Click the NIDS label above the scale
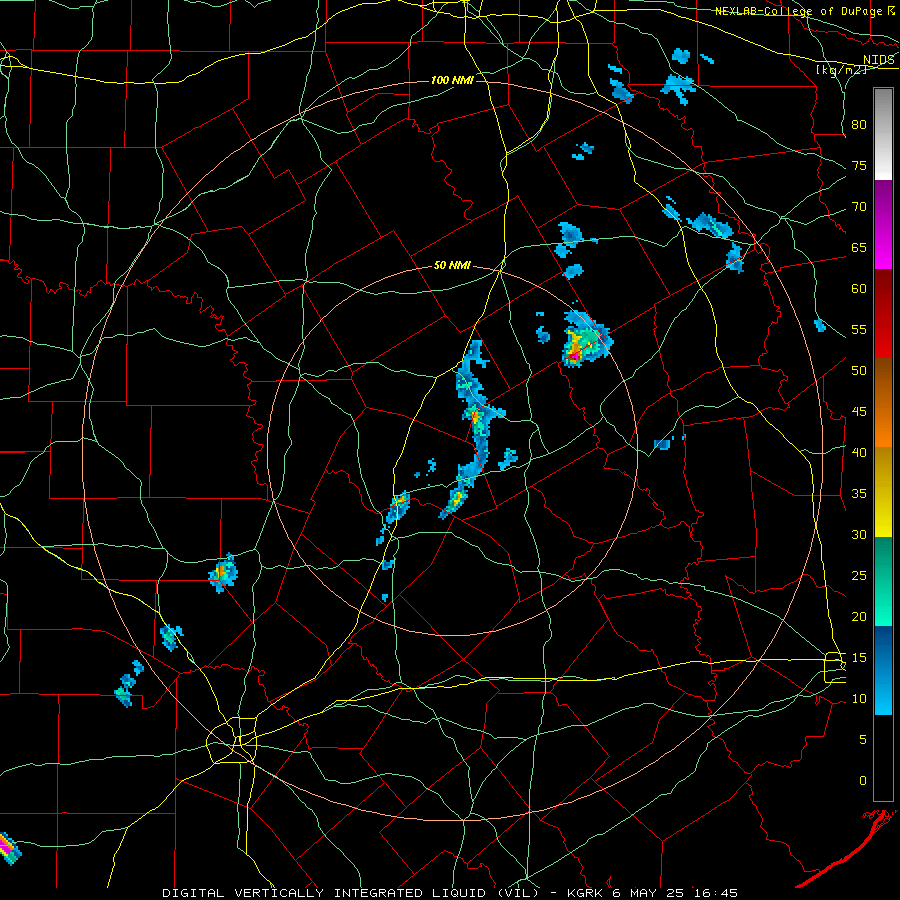900x900 pixels. (x=879, y=60)
